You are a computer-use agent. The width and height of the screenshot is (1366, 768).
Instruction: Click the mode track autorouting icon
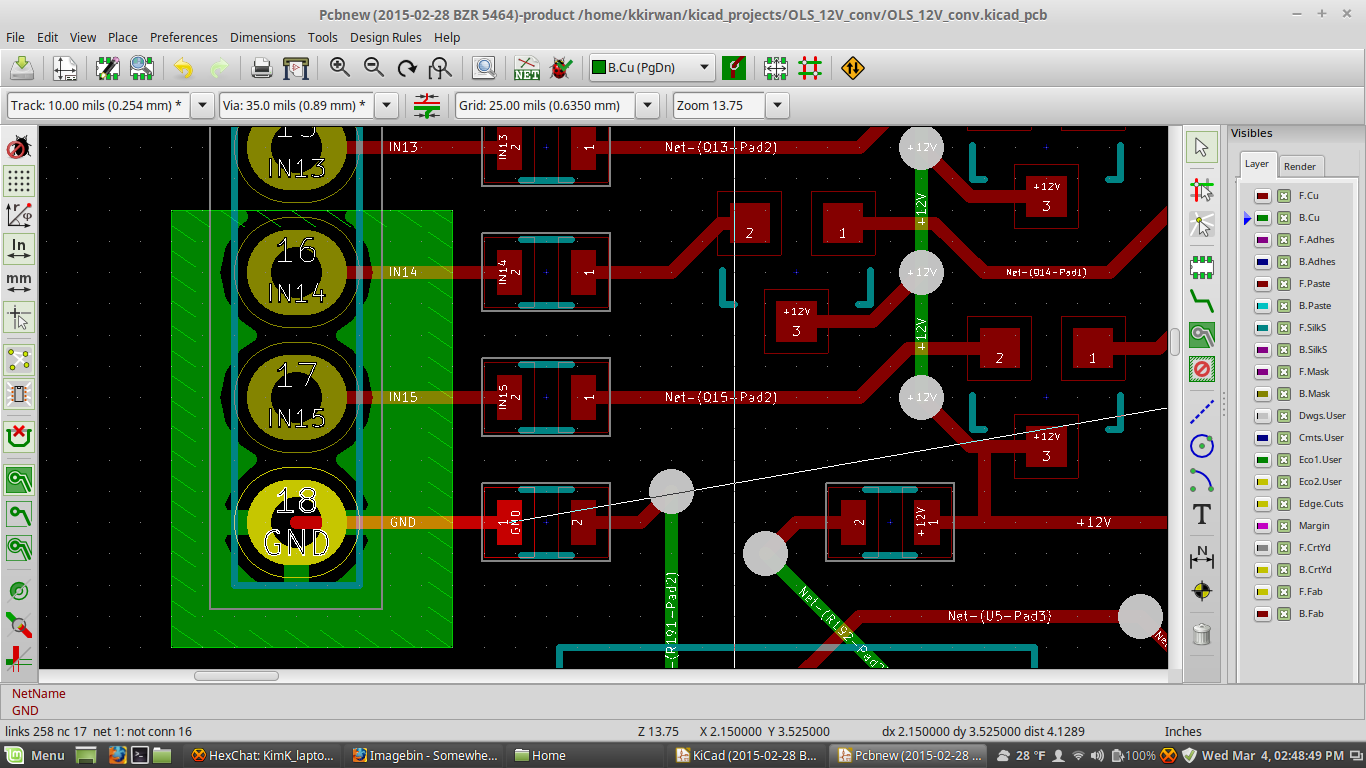pyautogui.click(x=810, y=68)
